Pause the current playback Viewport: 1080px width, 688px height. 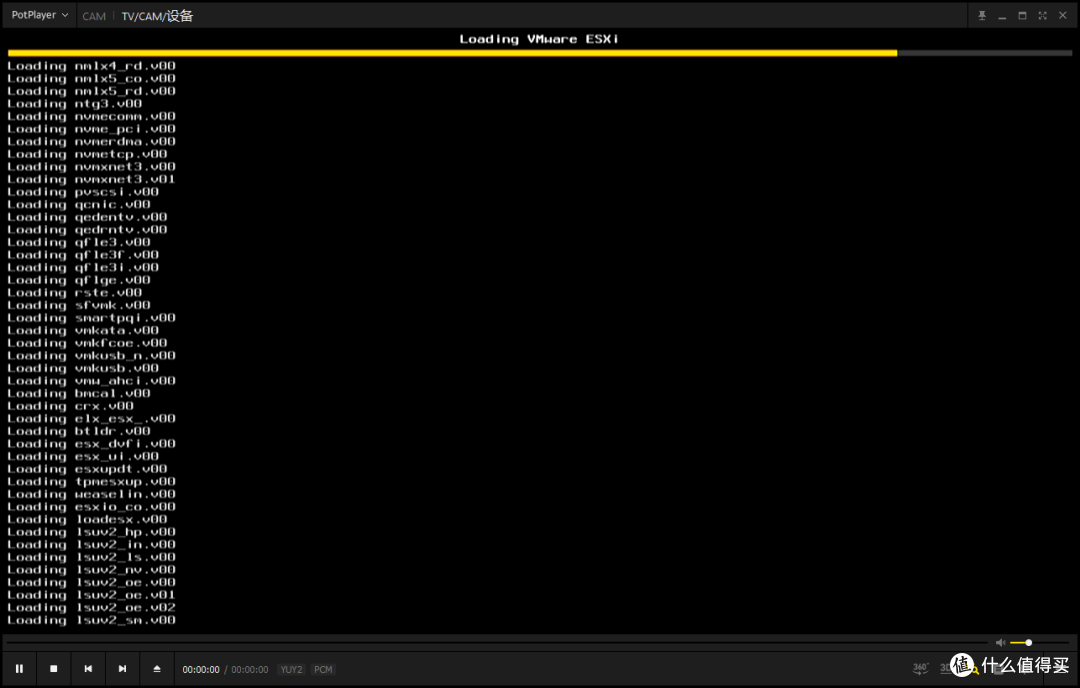19,668
